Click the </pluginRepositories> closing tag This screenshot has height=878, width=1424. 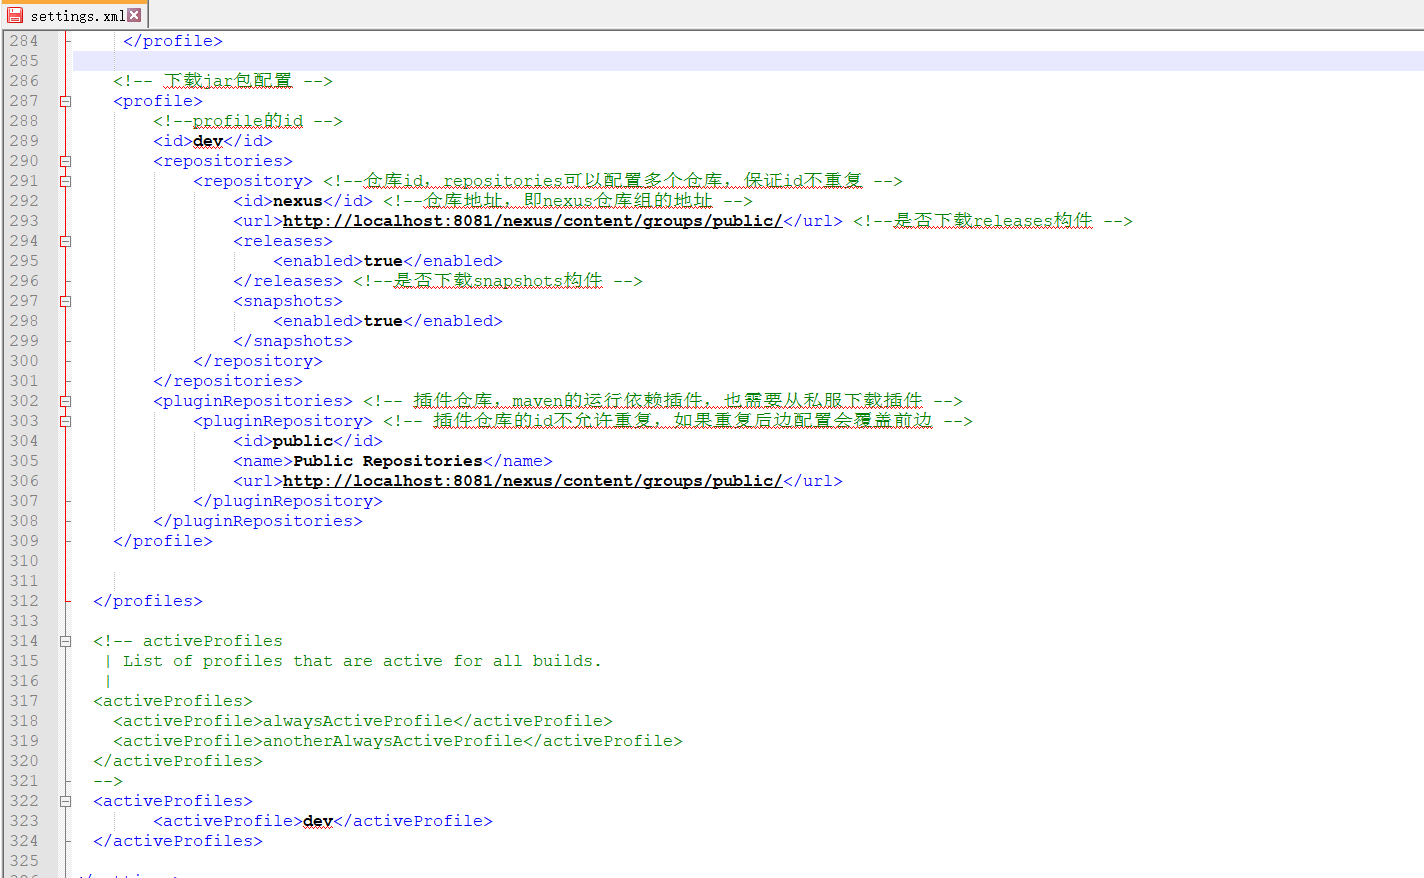click(258, 521)
